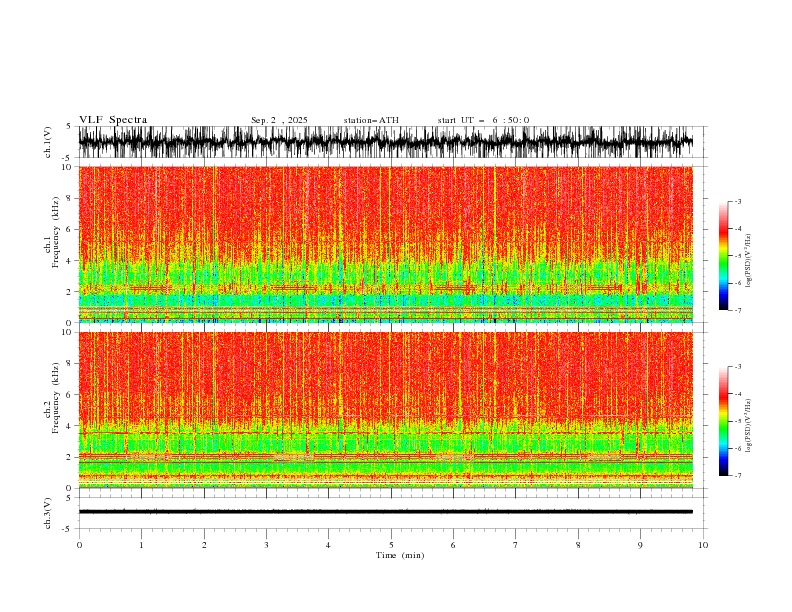Click the '-7' label on ch.2 color bar

coord(737,475)
